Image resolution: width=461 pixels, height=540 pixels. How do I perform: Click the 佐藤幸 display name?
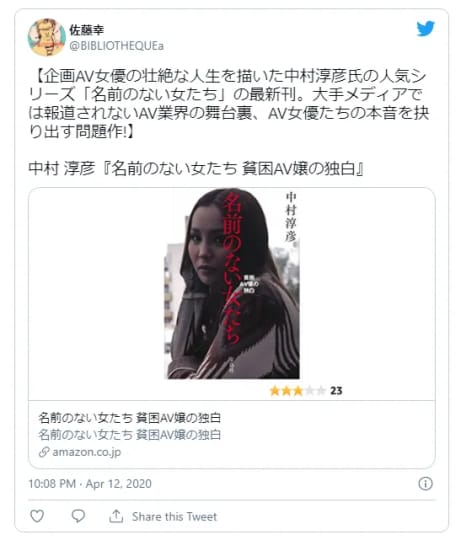86,30
